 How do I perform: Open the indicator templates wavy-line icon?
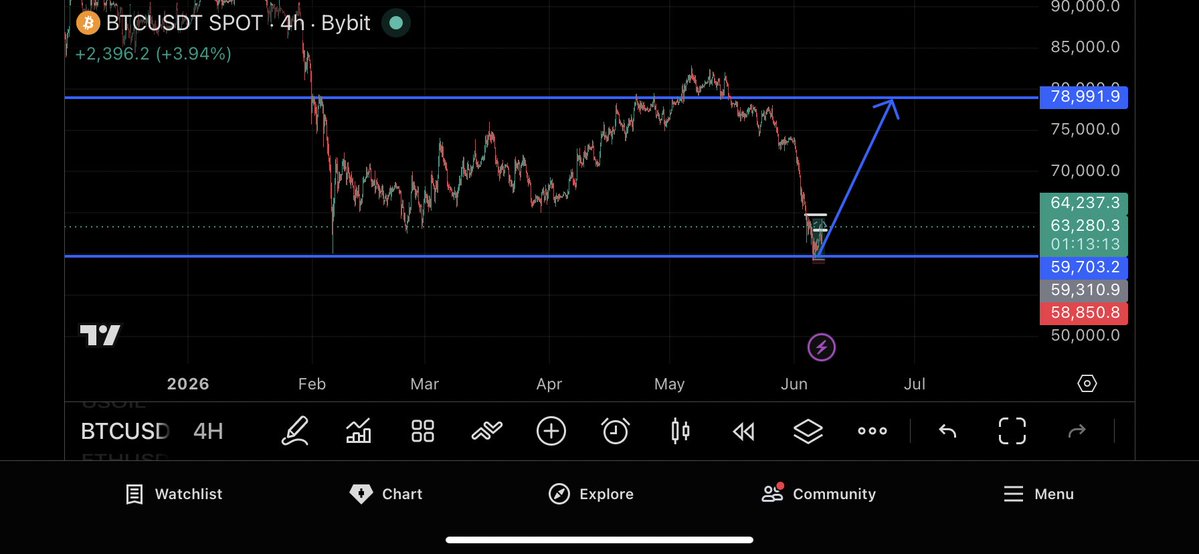click(x=487, y=432)
